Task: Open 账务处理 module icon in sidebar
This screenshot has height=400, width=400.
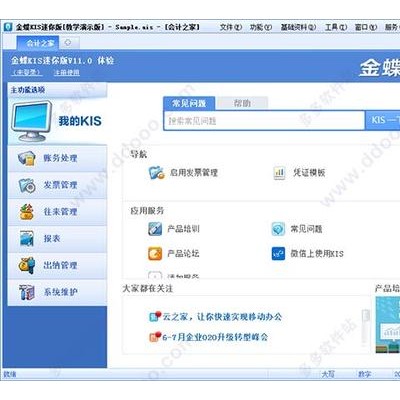Action: (x=27, y=158)
